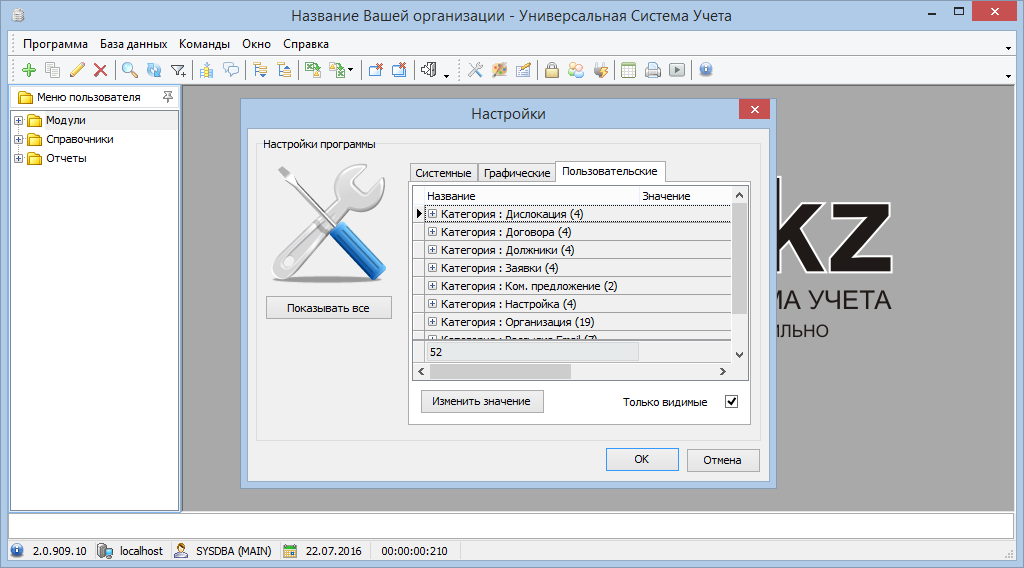Click the pencil Edit icon in toolbar
The width and height of the screenshot is (1024, 568).
(77, 70)
